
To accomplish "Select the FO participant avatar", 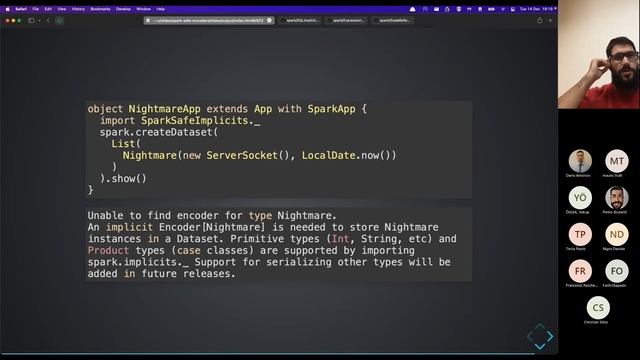I will (x=617, y=271).
